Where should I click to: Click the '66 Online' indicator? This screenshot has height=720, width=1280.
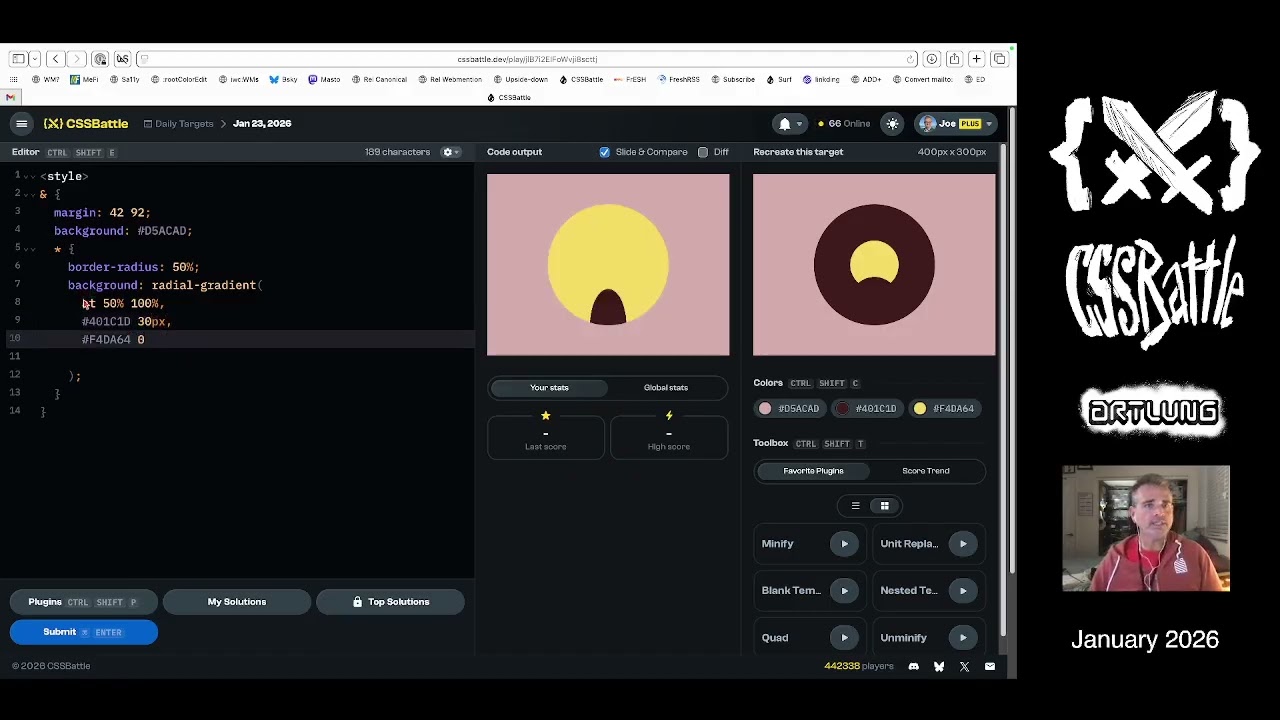pyautogui.click(x=844, y=124)
